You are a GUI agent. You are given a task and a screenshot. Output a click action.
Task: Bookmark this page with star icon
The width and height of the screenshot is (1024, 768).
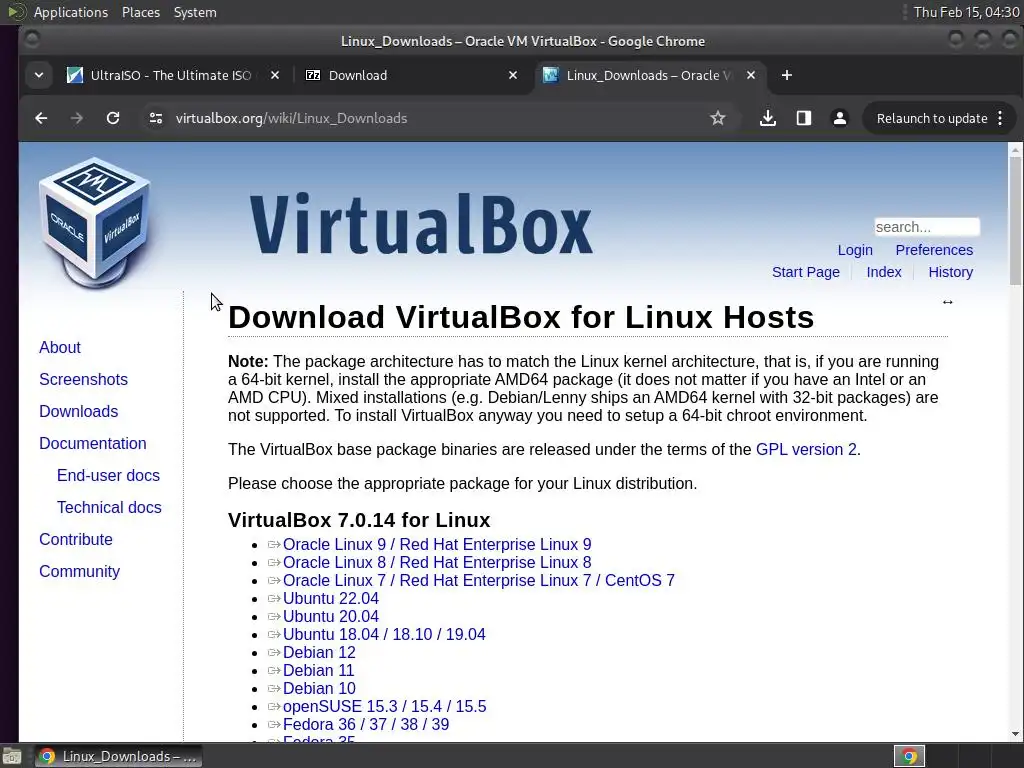(x=718, y=118)
